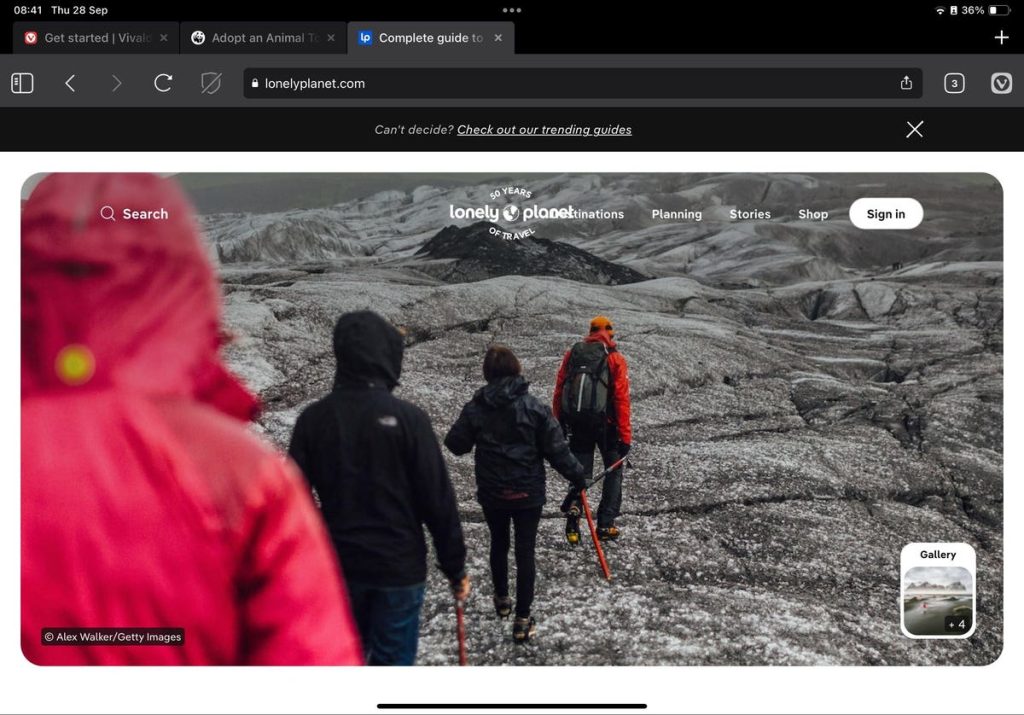Expand the Stories navigation menu

click(749, 214)
